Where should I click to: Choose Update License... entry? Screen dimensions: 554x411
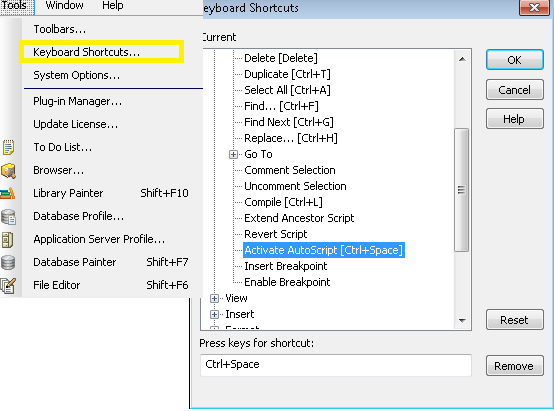[x=76, y=124]
